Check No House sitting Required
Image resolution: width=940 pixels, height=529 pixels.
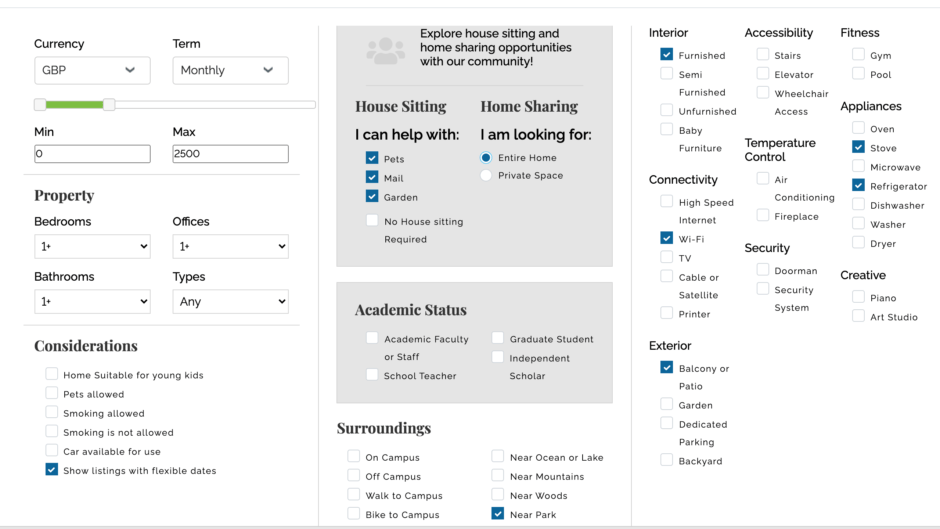[372, 220]
